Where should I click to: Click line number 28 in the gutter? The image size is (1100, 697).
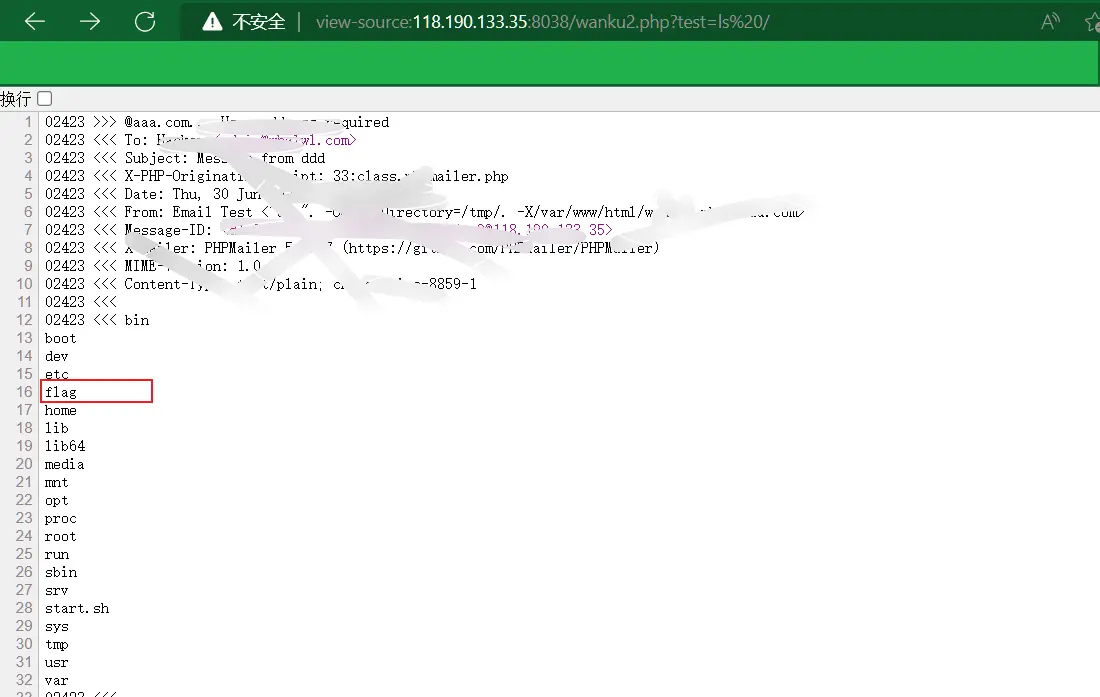click(x=25, y=608)
